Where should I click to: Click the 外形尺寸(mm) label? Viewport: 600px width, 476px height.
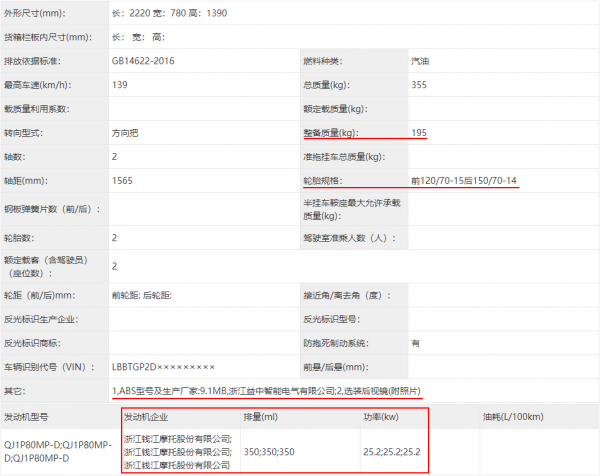tap(35, 13)
